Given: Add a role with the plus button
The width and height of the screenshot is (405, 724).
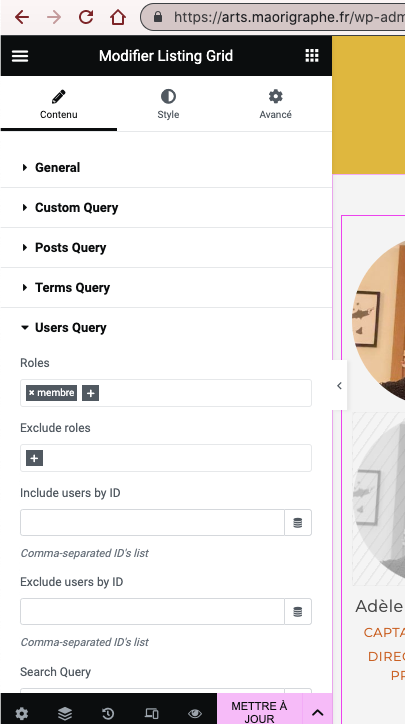Looking at the screenshot, I should click(x=91, y=393).
